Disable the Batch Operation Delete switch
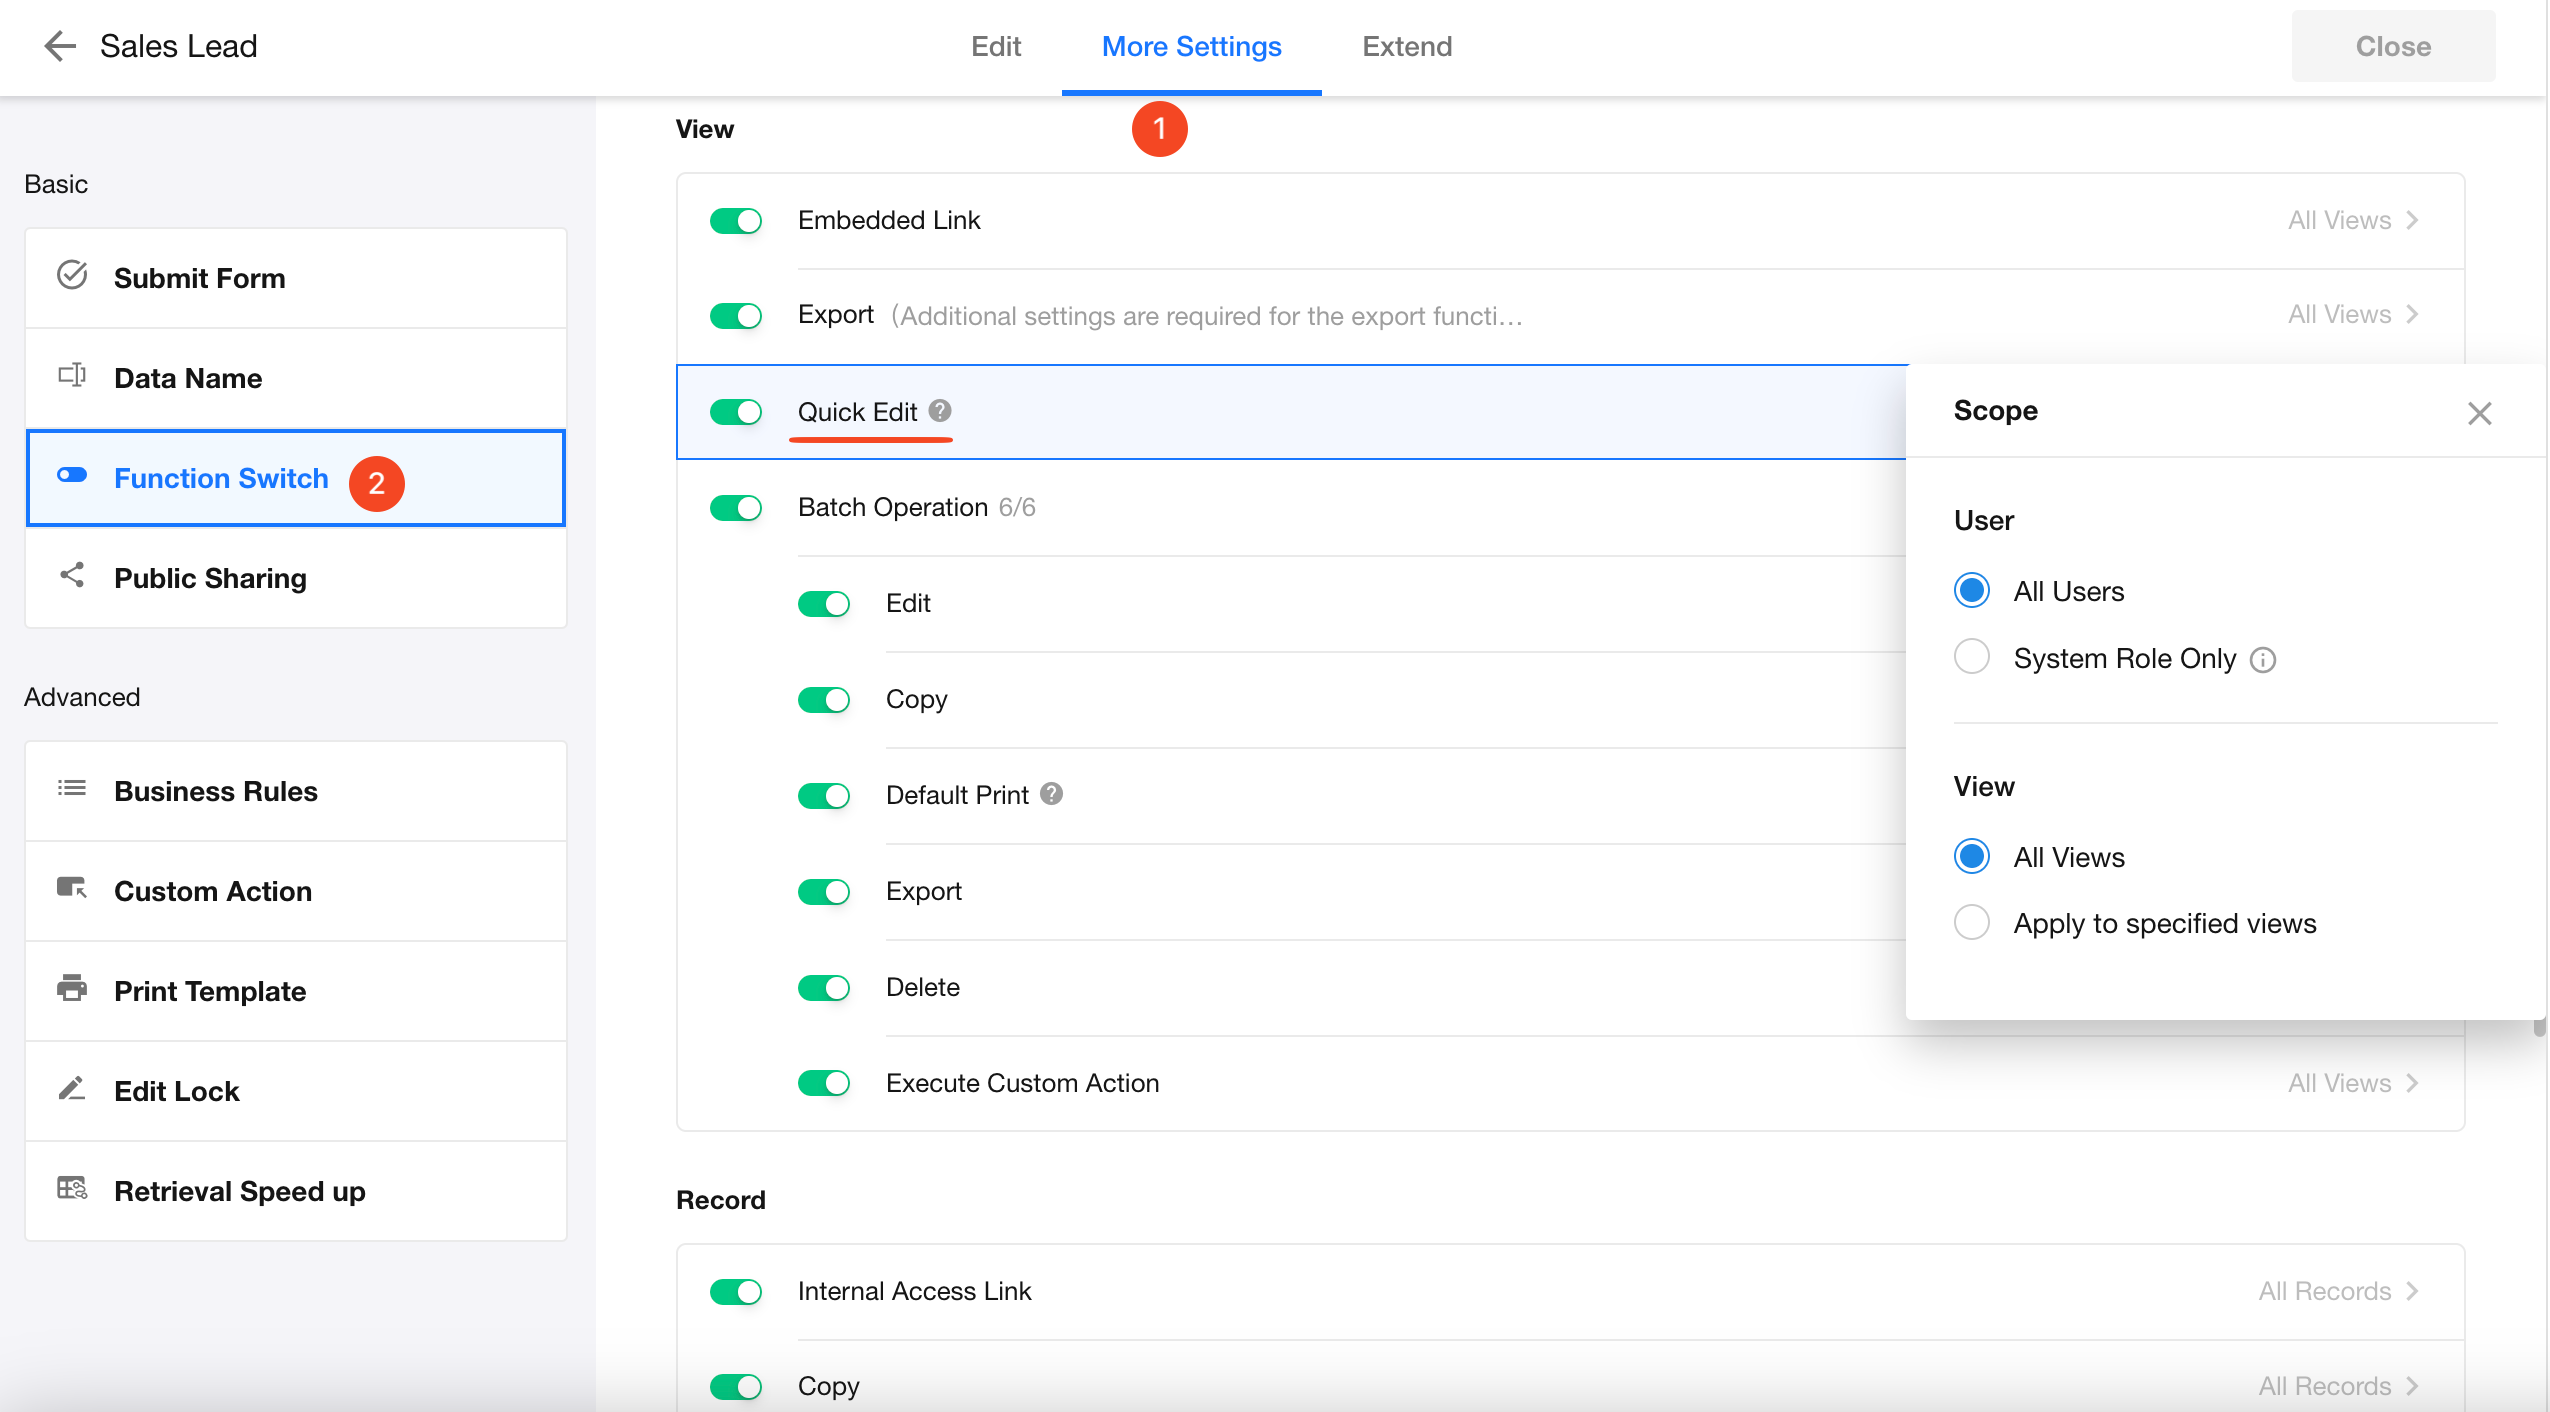This screenshot has height=1412, width=2550. [x=824, y=988]
